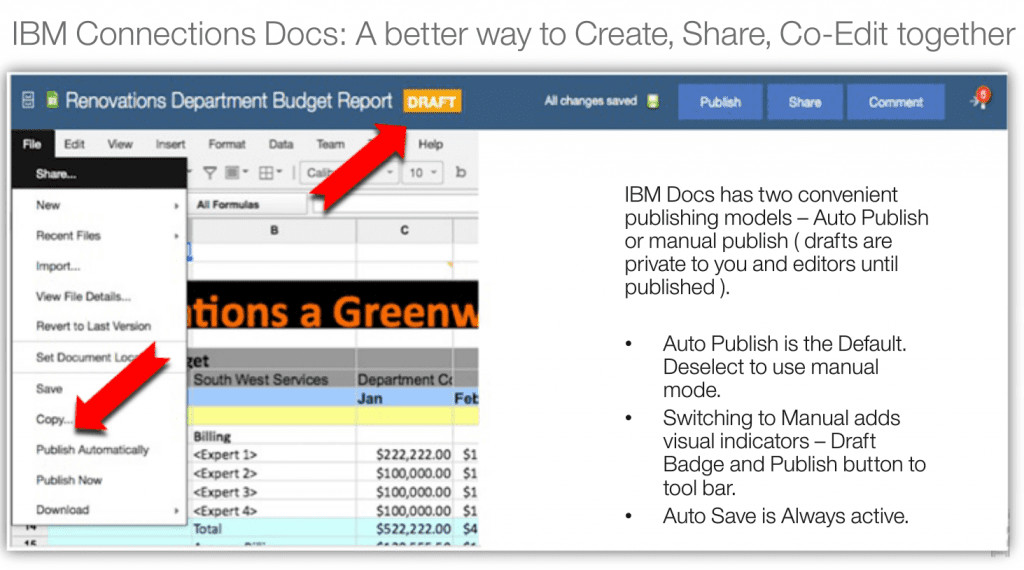This screenshot has height=570, width=1024.
Task: Select Share... in the File menu
Action: (x=99, y=174)
